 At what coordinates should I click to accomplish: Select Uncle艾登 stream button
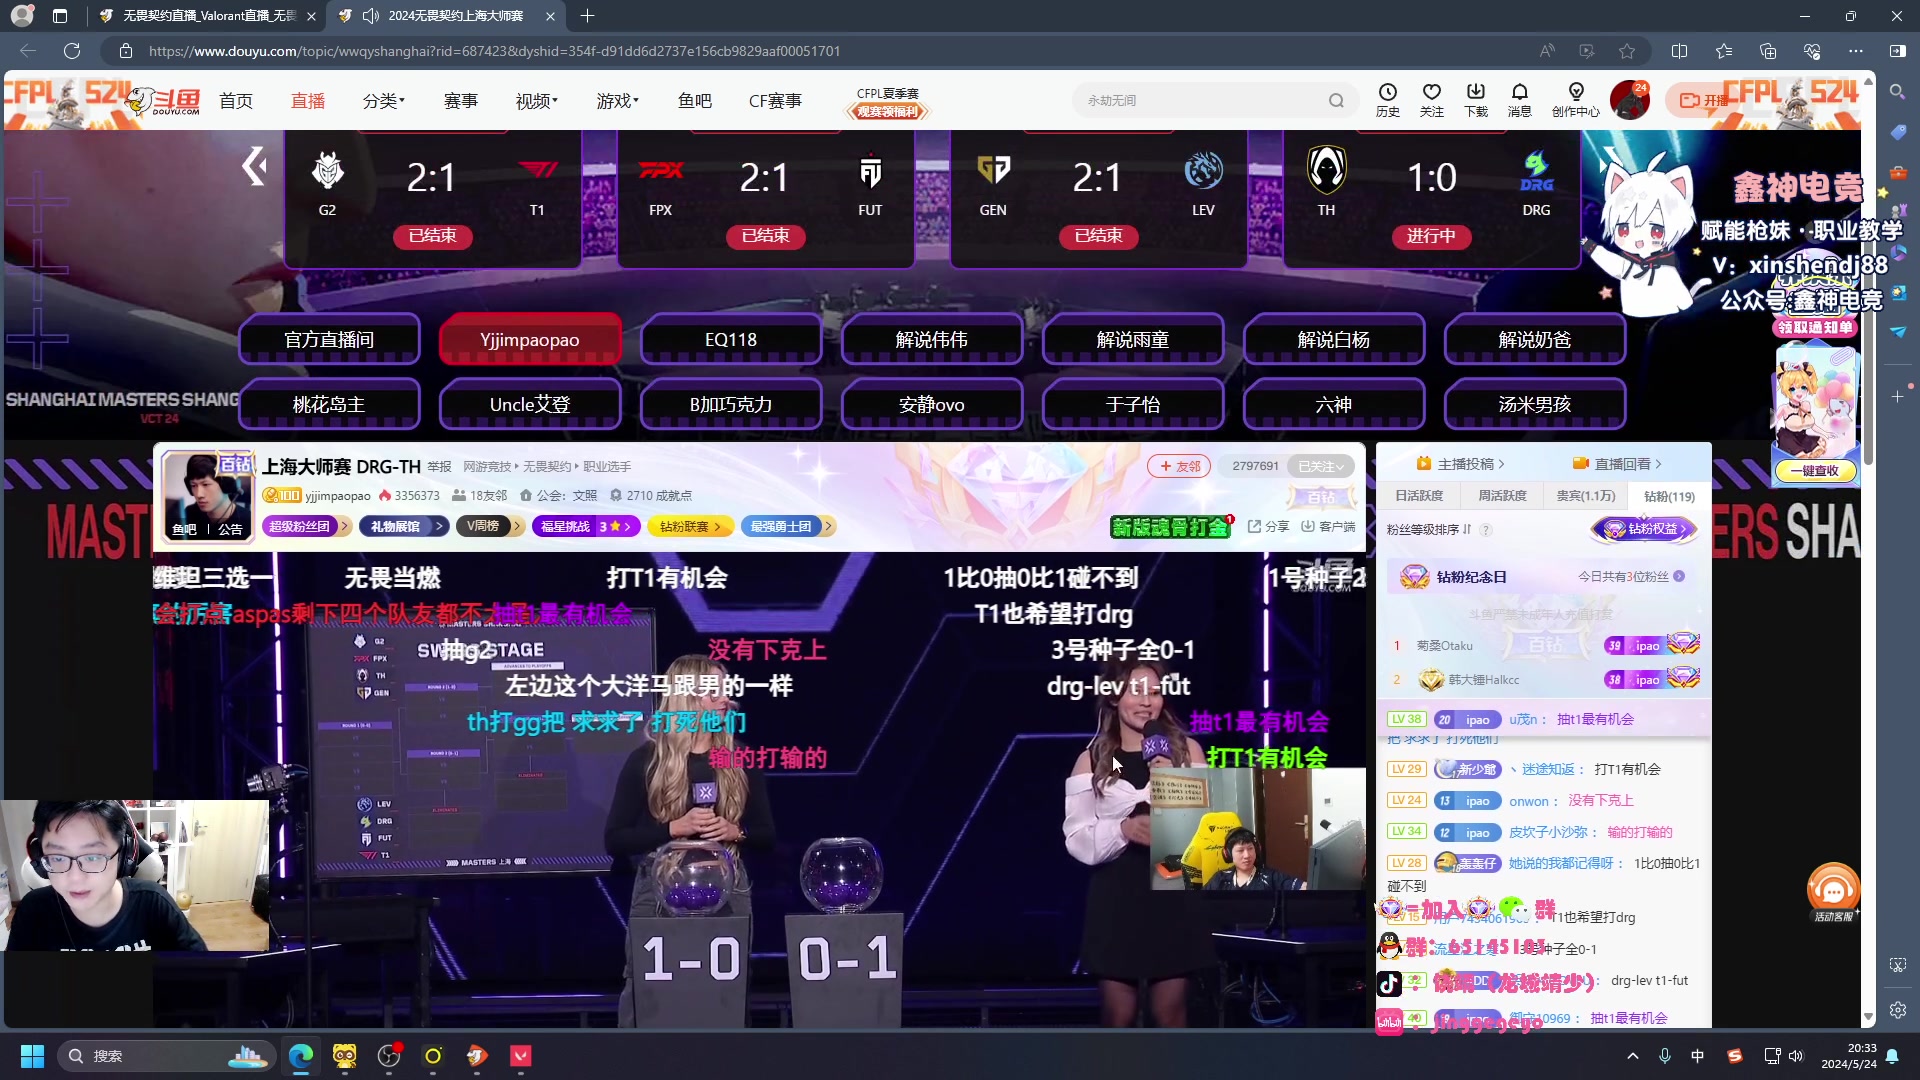530,404
